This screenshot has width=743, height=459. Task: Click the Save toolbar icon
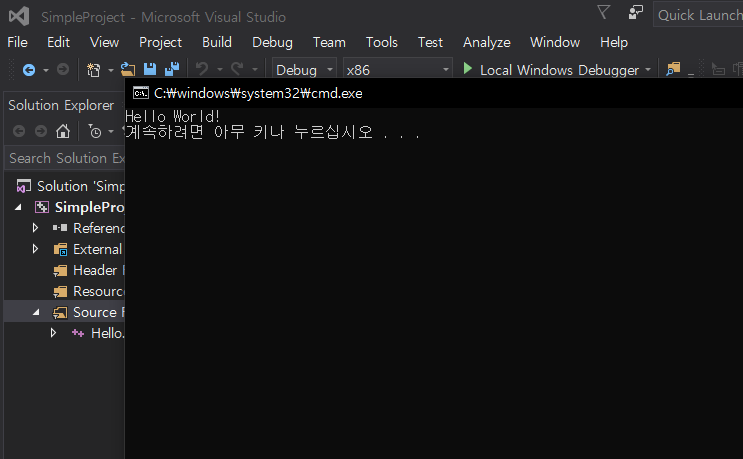click(x=150, y=69)
